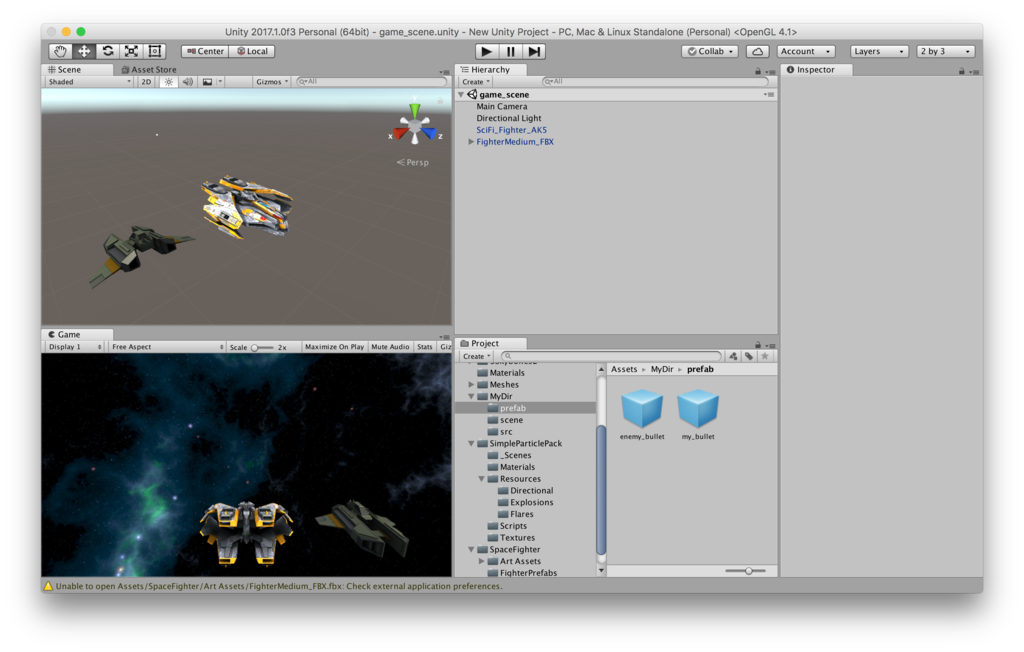Open the Shaded draw mode dropdown
1024x652 pixels.
point(89,82)
